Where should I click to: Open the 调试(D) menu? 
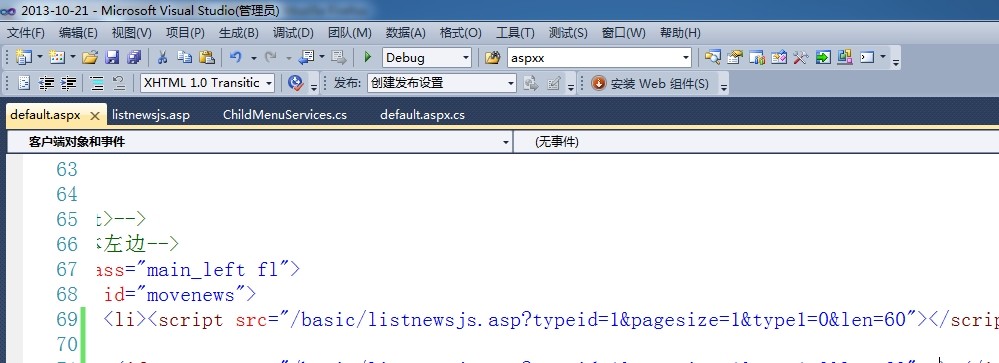click(293, 33)
